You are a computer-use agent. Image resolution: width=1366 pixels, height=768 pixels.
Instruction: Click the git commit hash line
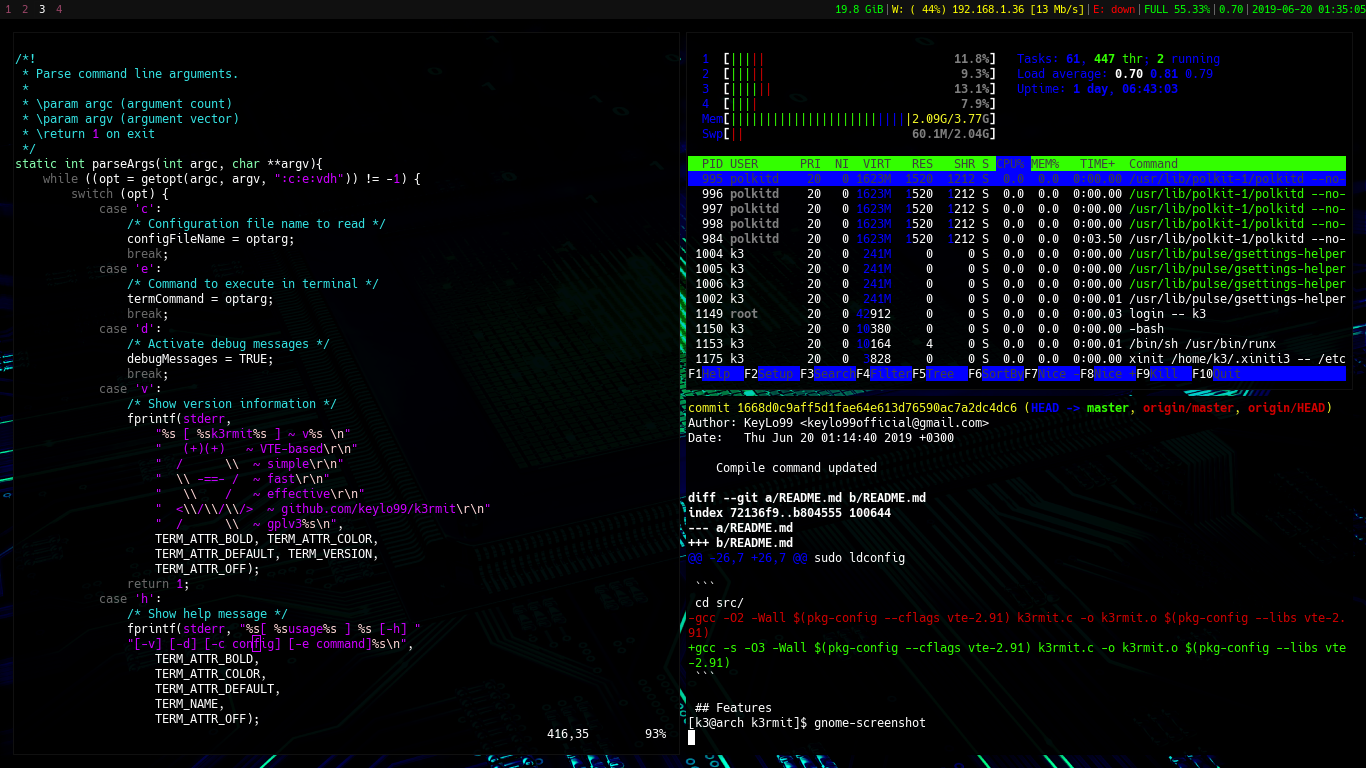click(1010, 408)
